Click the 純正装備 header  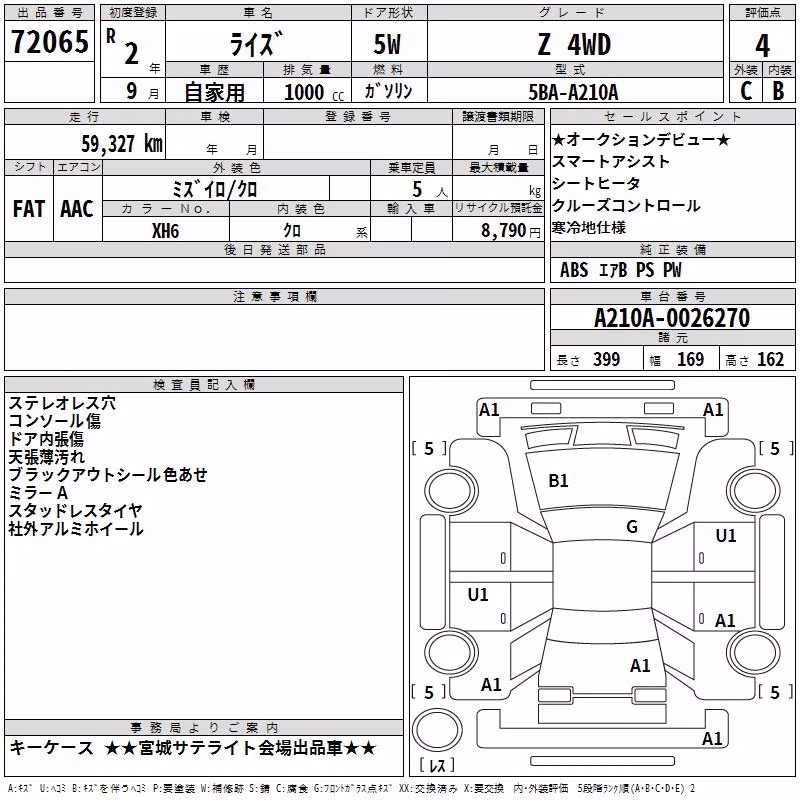click(672, 249)
